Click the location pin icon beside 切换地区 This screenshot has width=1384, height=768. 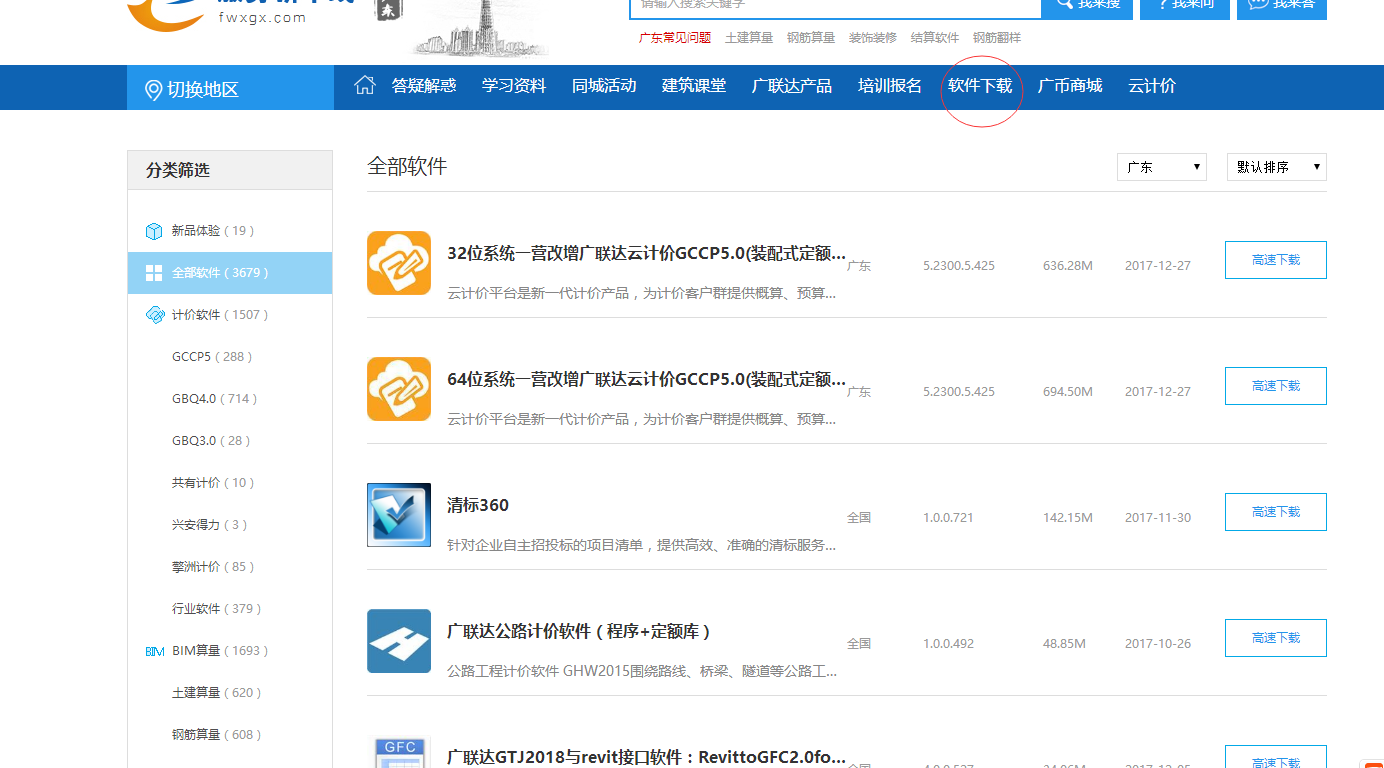(x=153, y=90)
